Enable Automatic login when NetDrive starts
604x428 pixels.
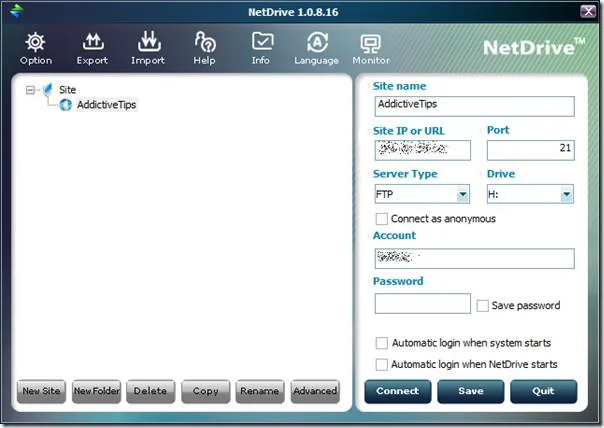[x=381, y=364]
